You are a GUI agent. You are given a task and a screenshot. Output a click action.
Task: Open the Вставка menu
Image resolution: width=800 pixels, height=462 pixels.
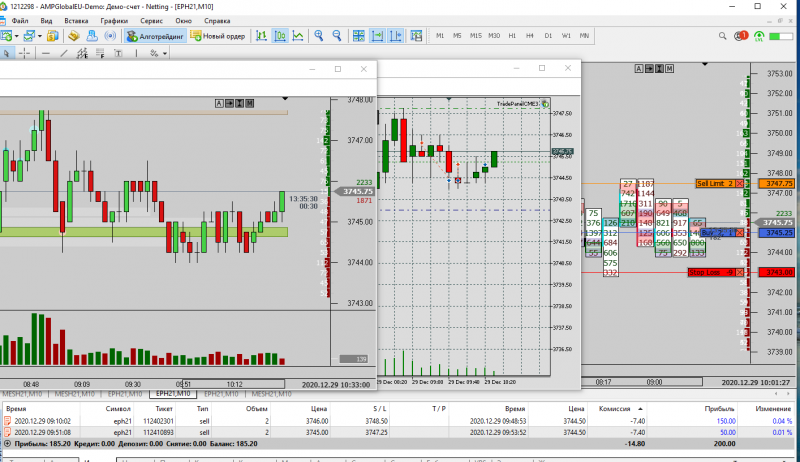click(77, 21)
